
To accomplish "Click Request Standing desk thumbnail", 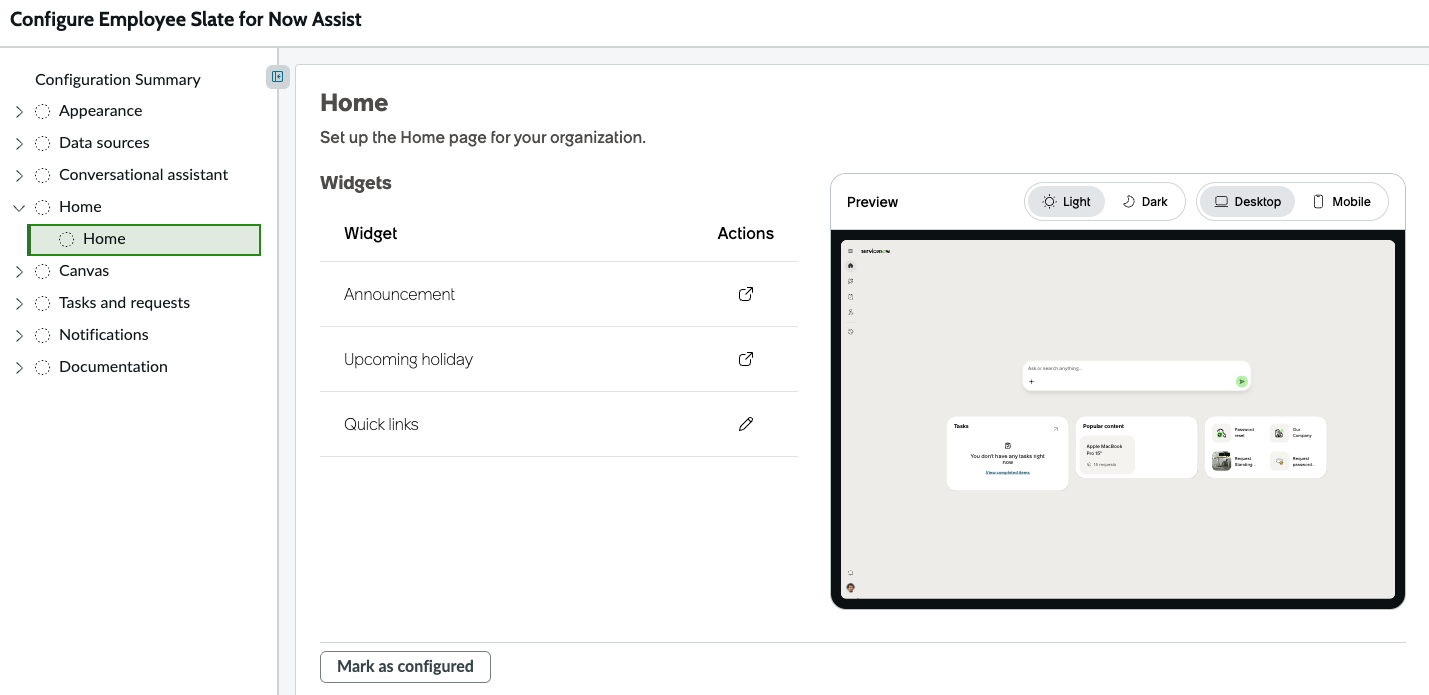I will 1221,461.
